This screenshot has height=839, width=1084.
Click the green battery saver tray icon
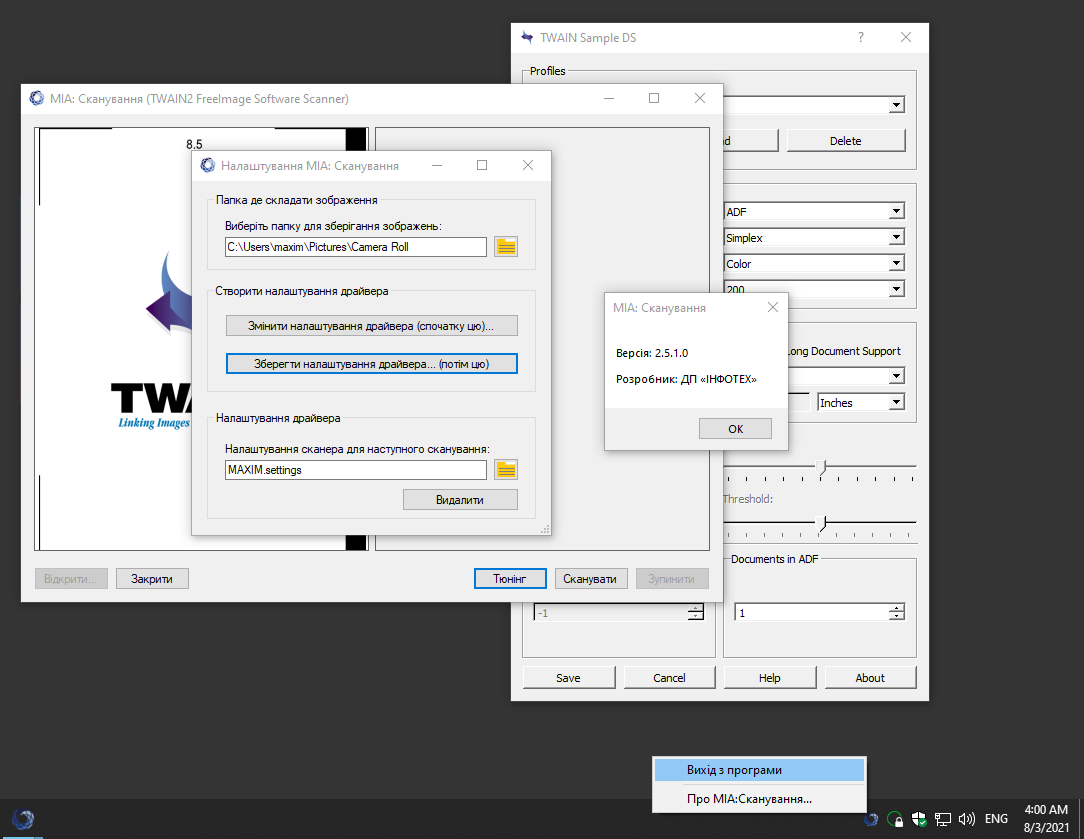(895, 819)
